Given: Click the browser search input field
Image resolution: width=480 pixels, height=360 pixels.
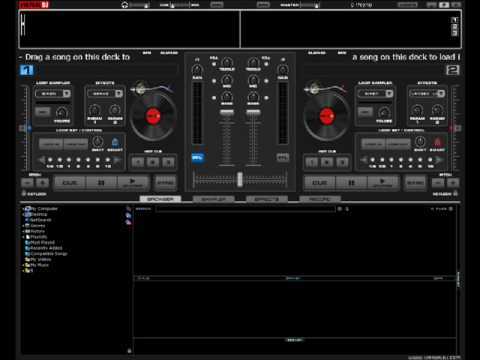Looking at the screenshot, I should coord(245,209).
